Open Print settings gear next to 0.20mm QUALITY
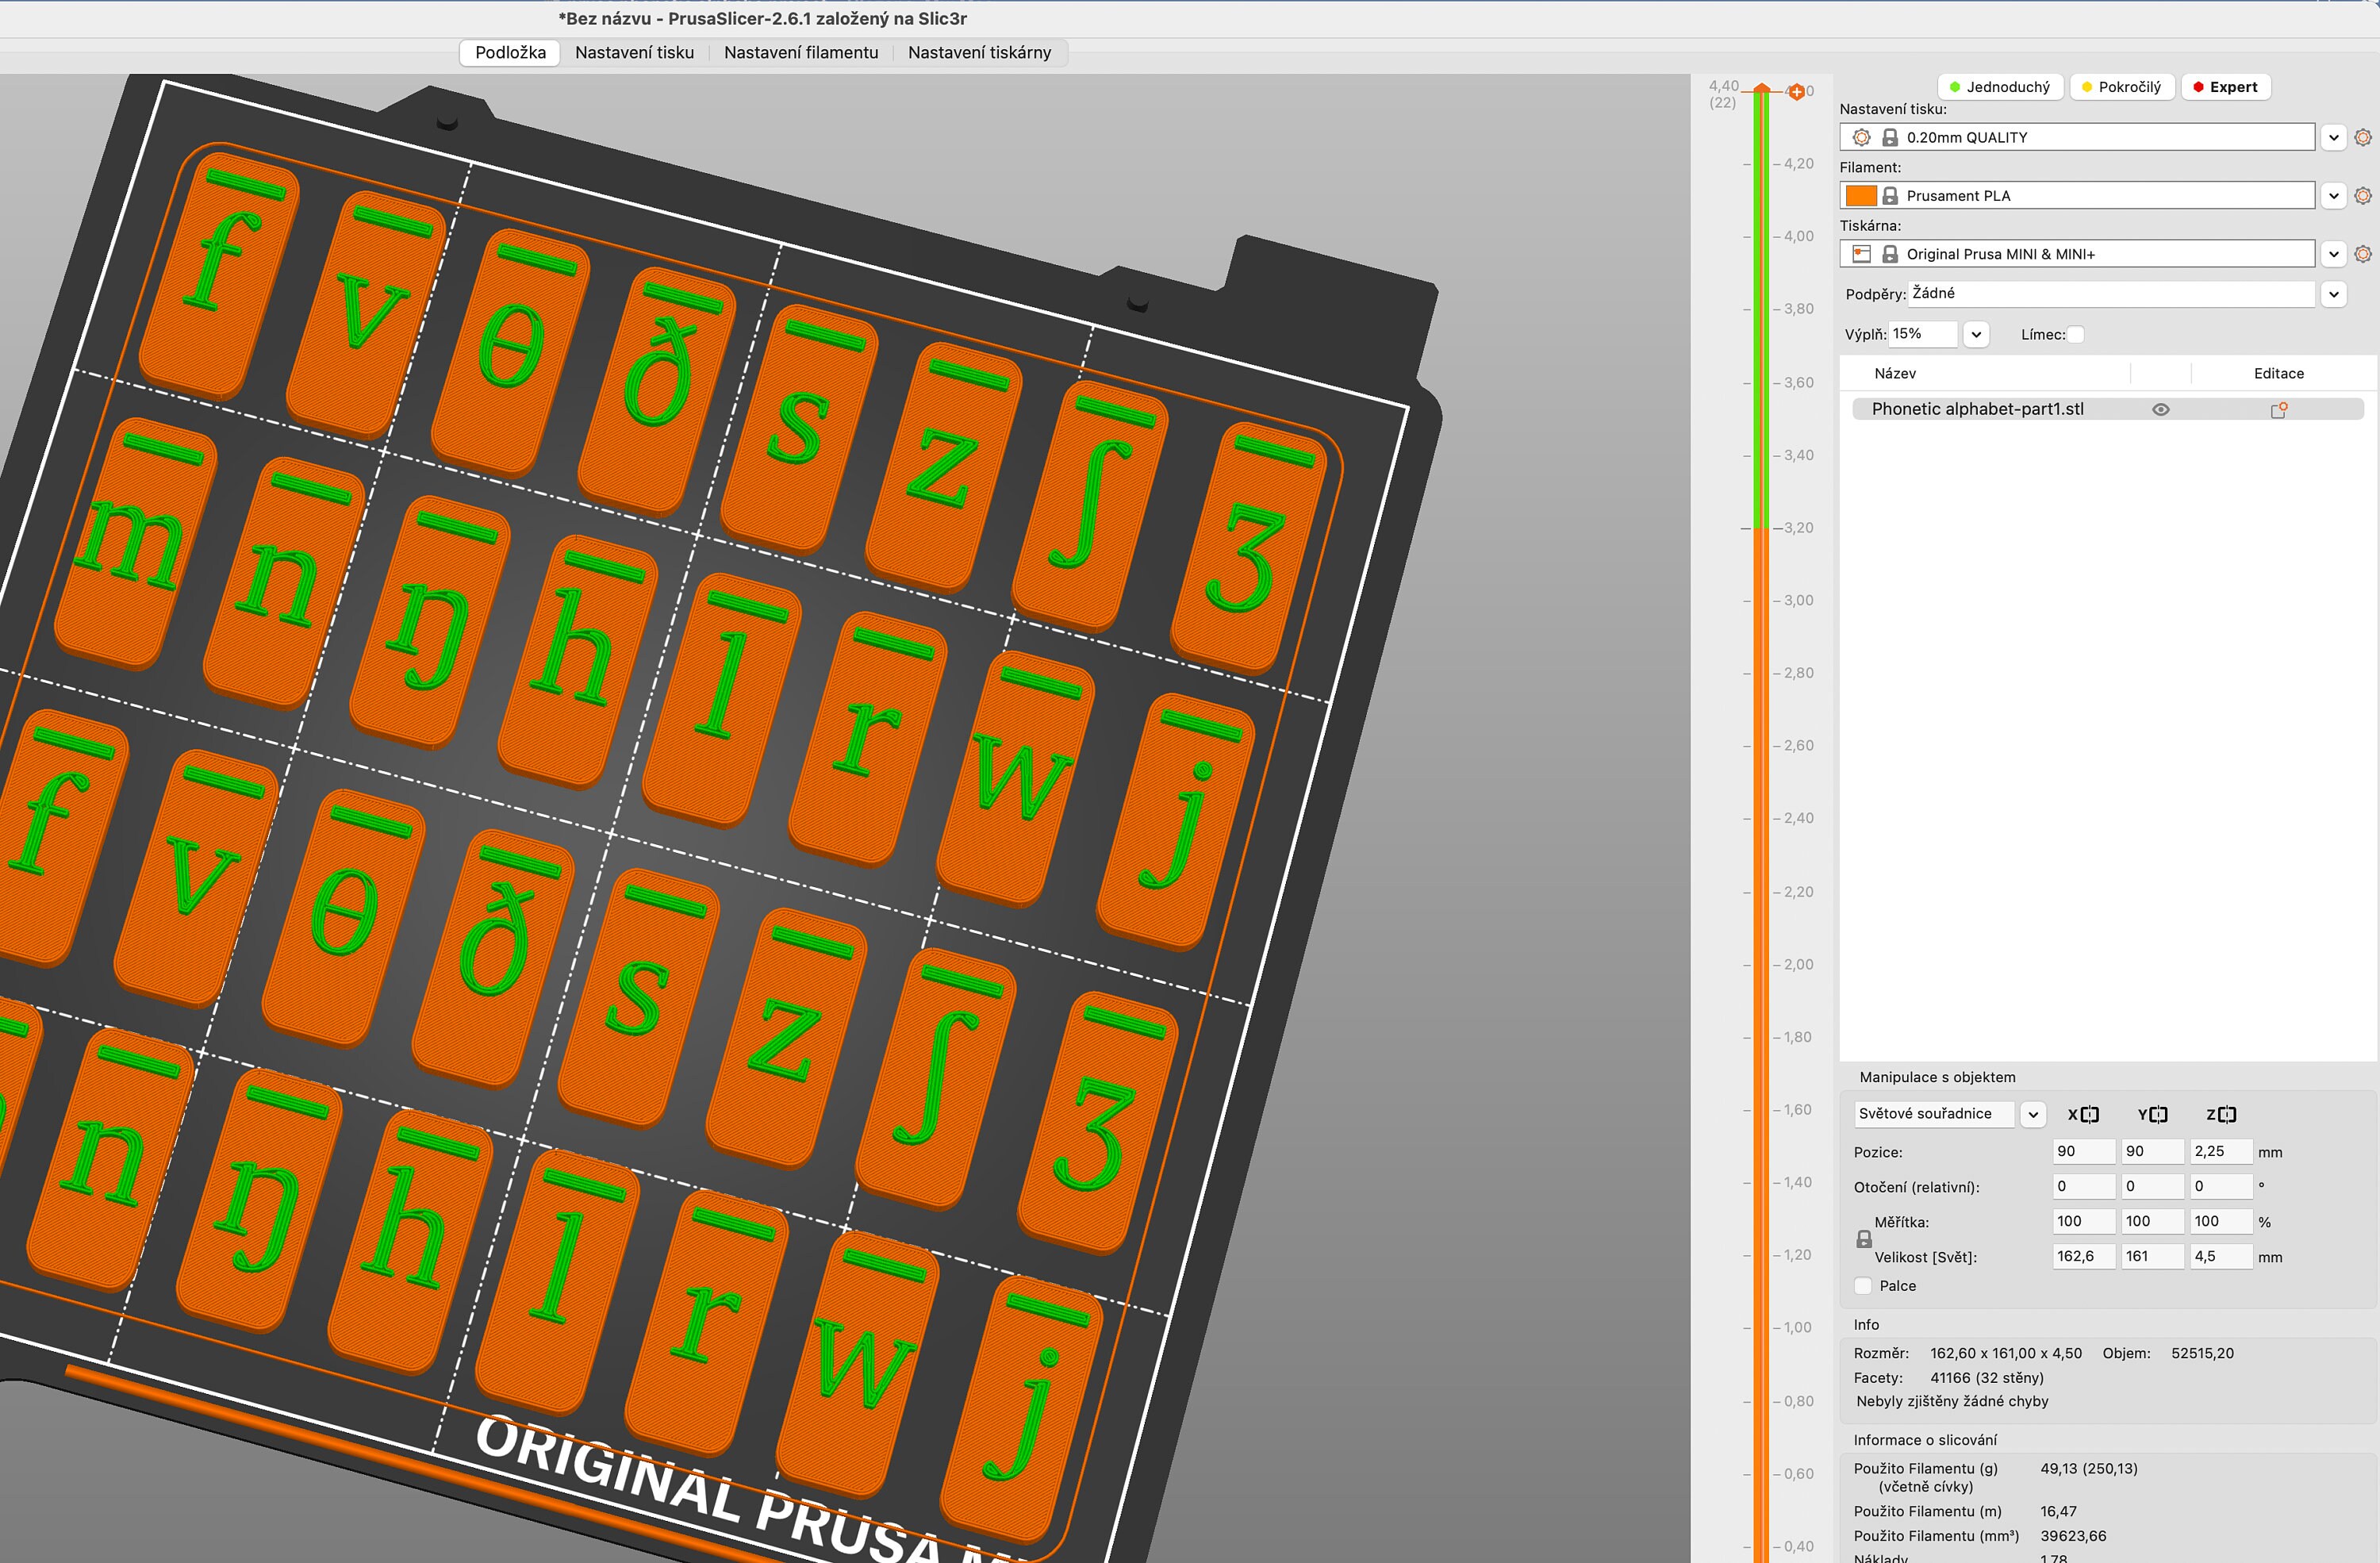Screen dimensions: 2380x1563 point(2363,137)
